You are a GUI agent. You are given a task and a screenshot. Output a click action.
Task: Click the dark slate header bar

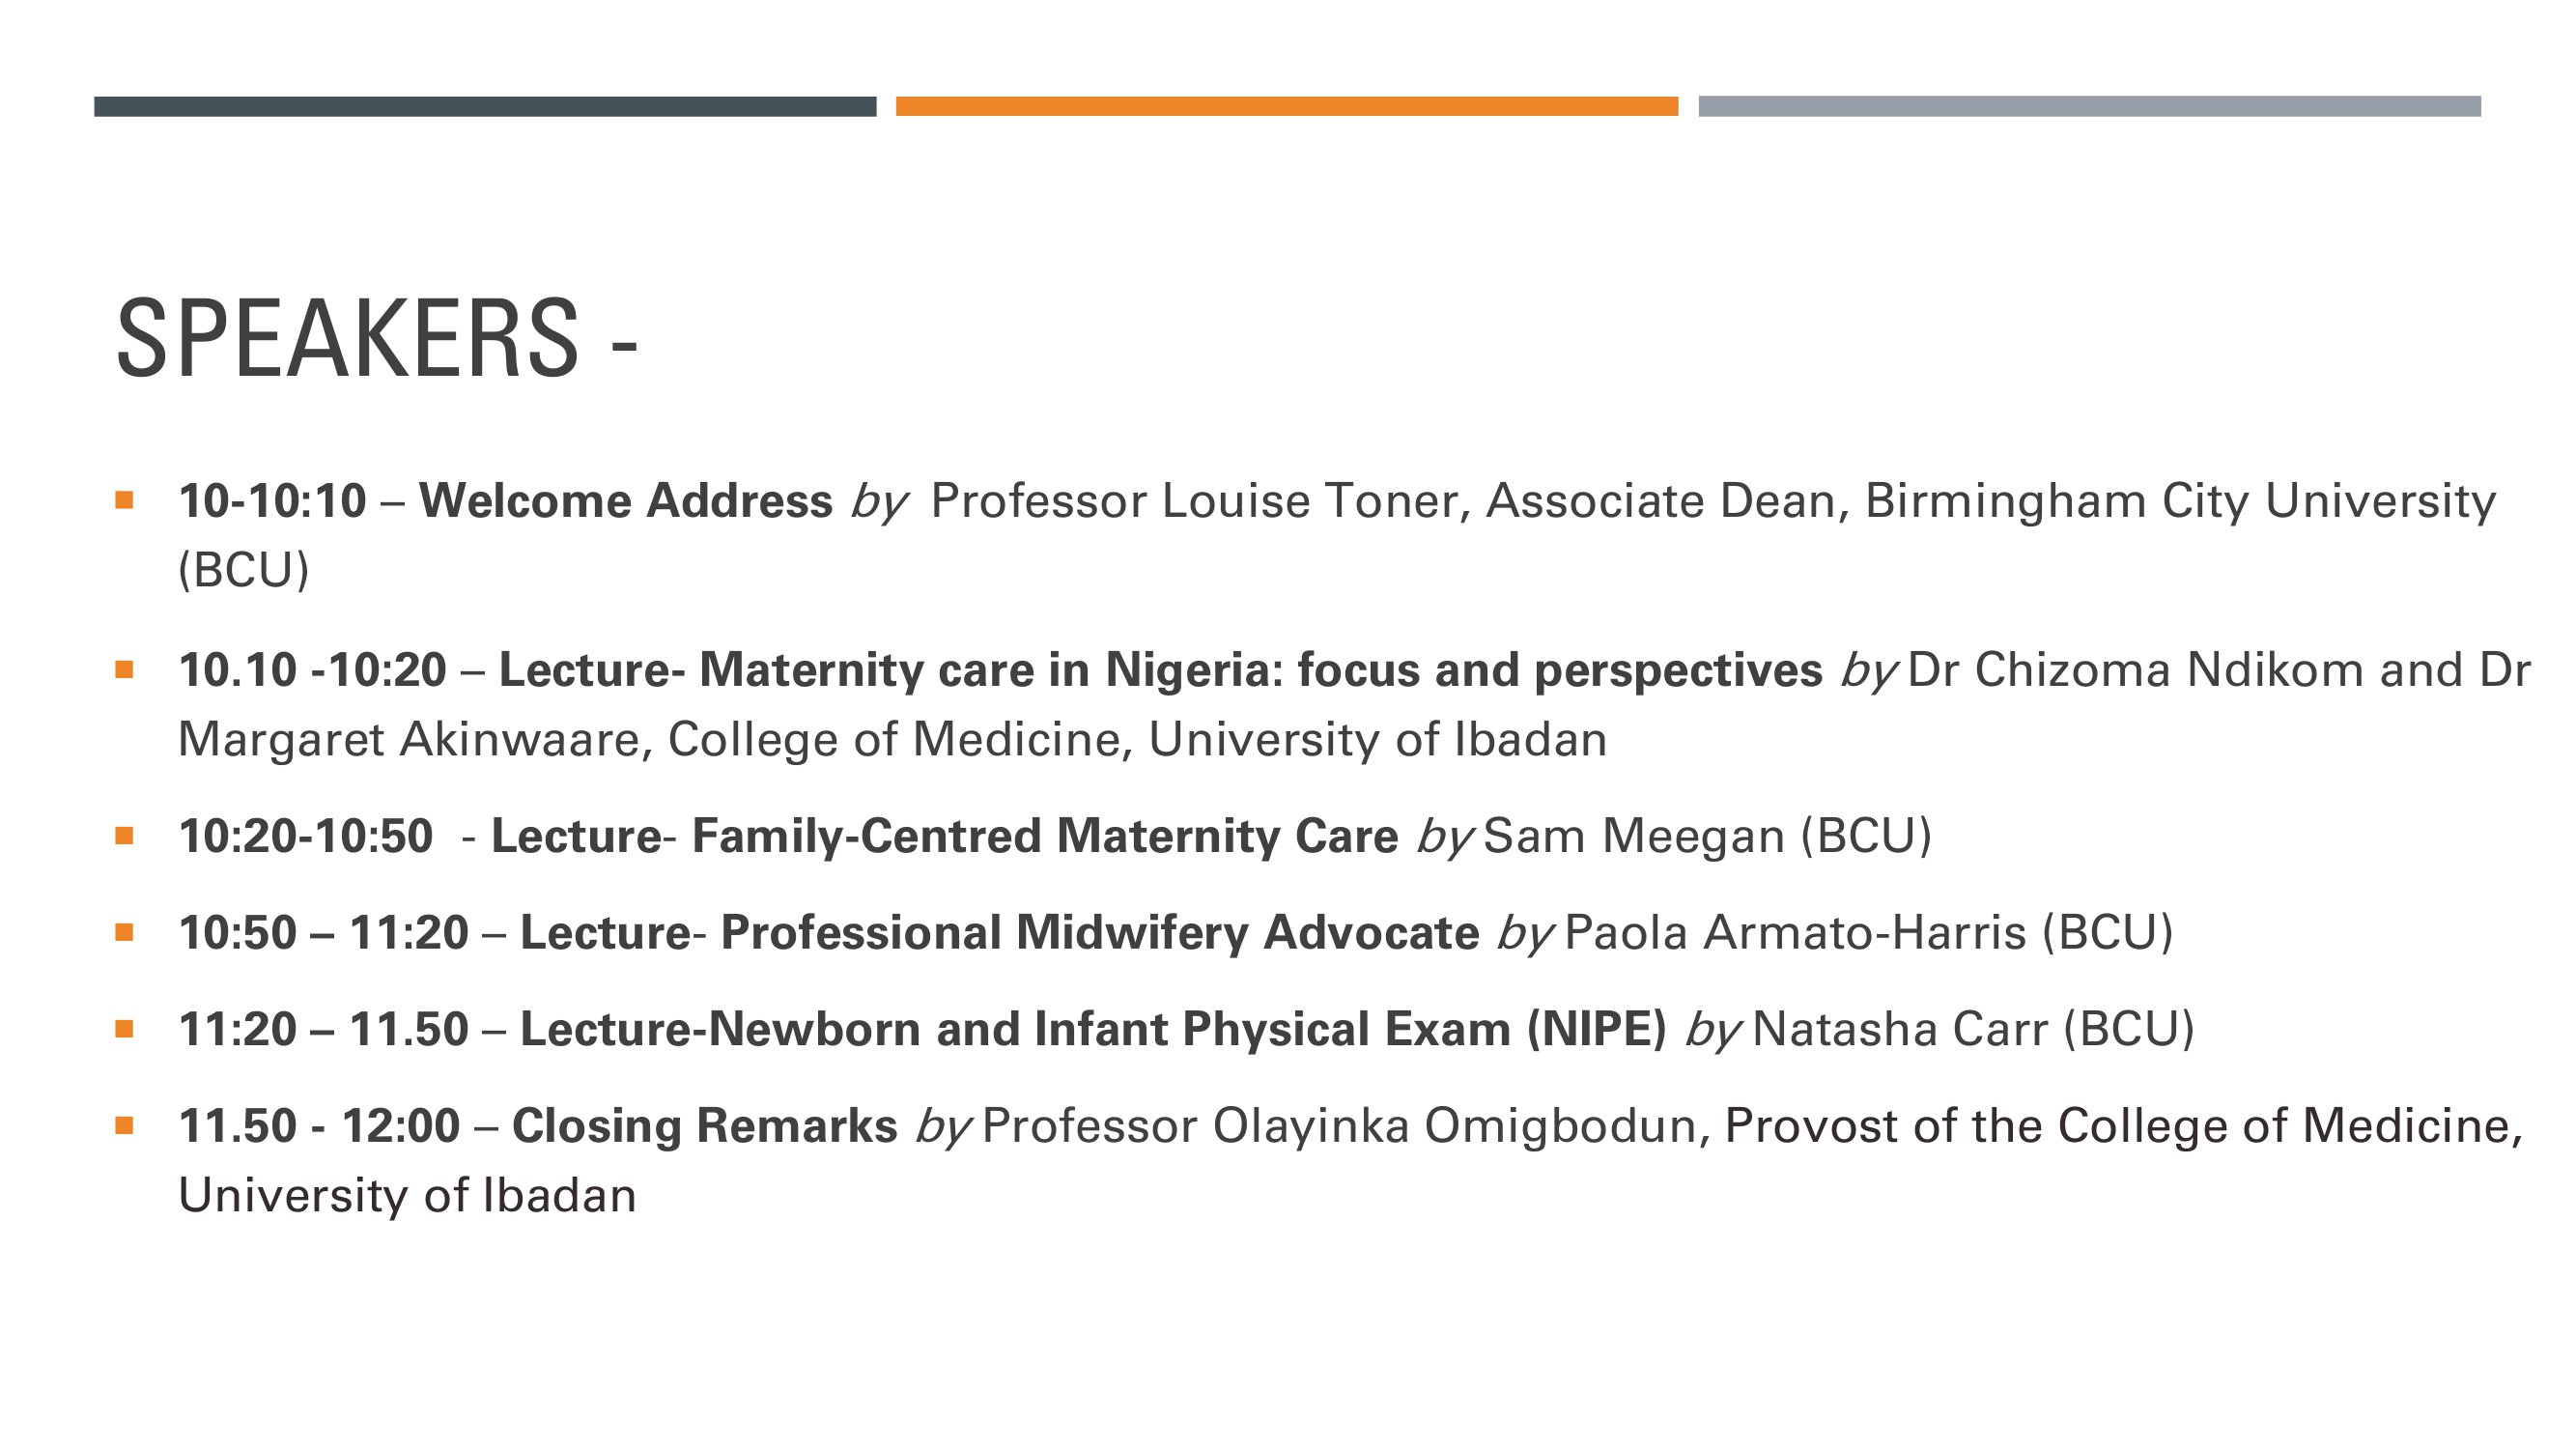pos(485,106)
